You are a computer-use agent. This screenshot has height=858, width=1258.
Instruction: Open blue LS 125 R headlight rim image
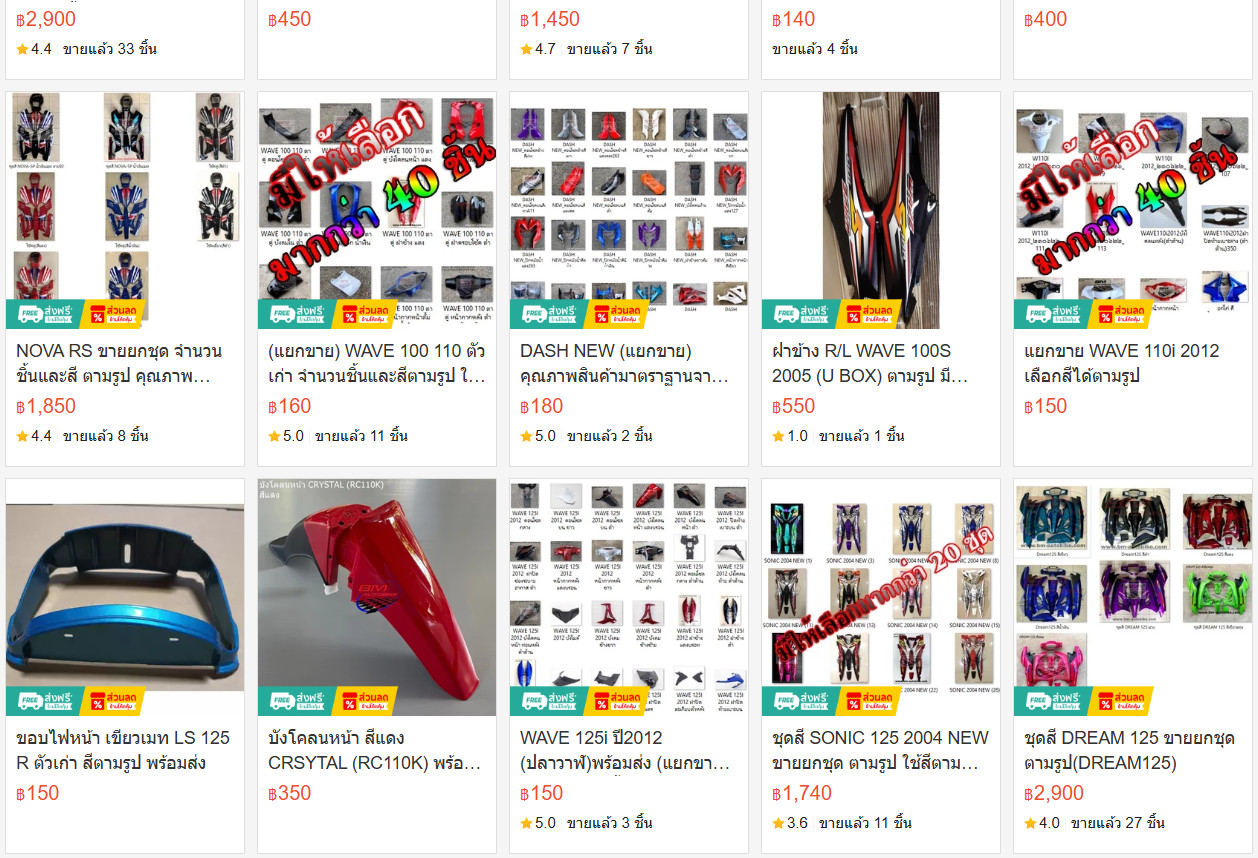(x=125, y=597)
